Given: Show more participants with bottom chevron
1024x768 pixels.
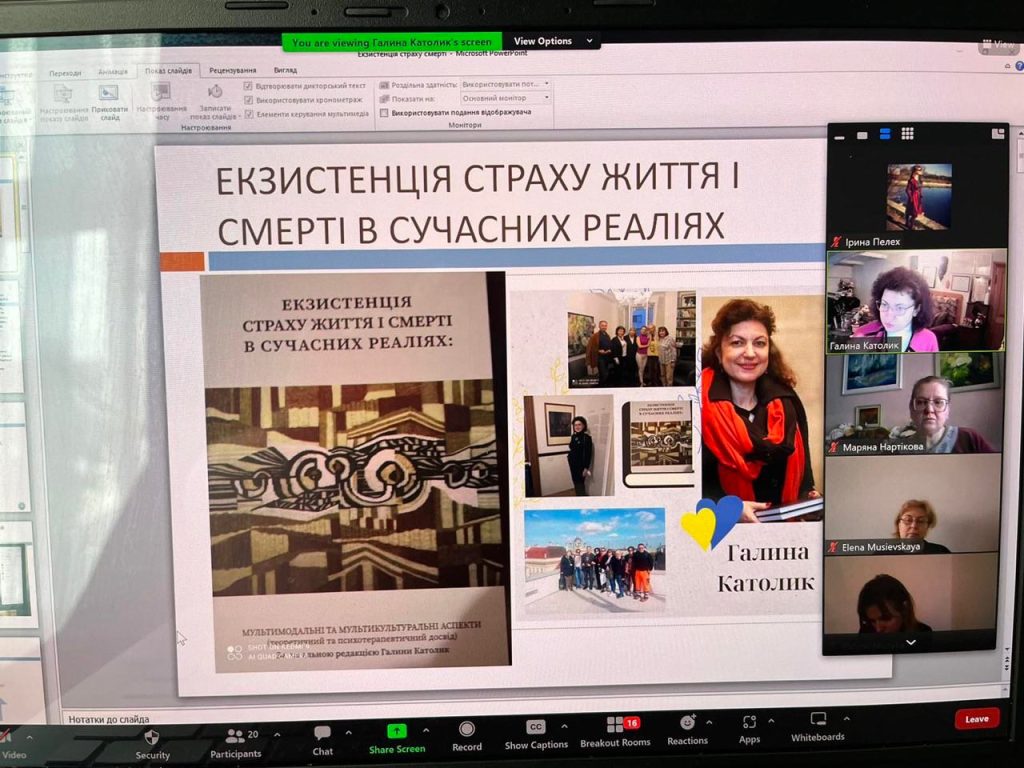Looking at the screenshot, I should 910,643.
